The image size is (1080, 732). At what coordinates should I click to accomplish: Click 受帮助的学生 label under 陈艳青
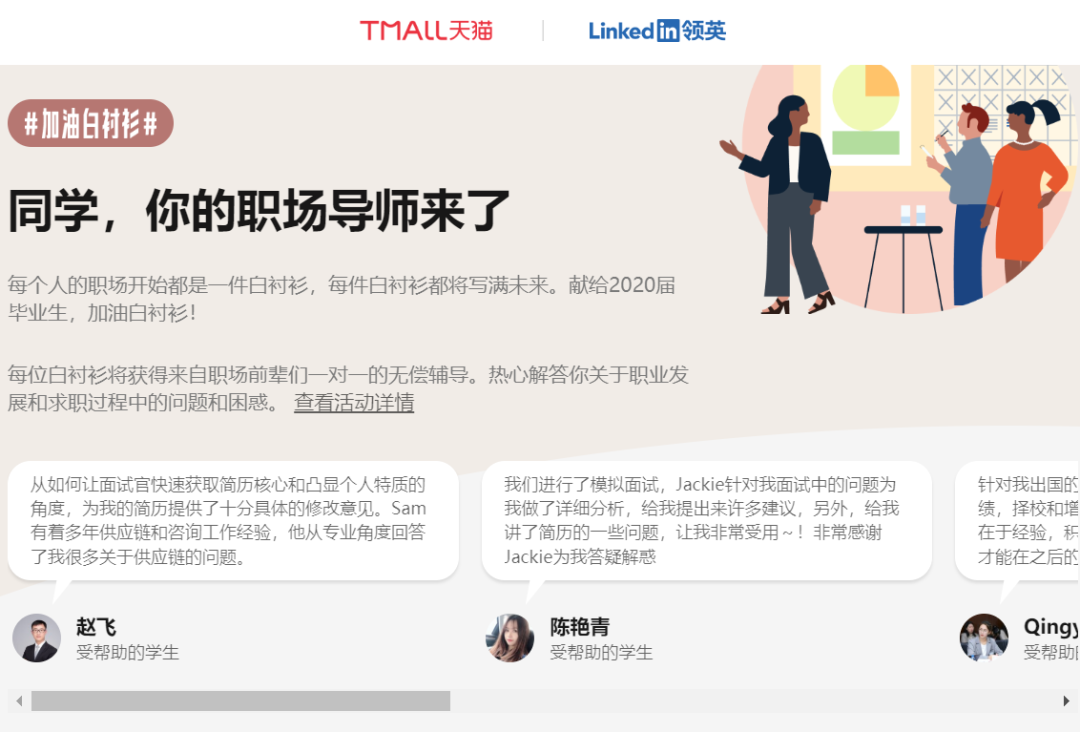601,652
